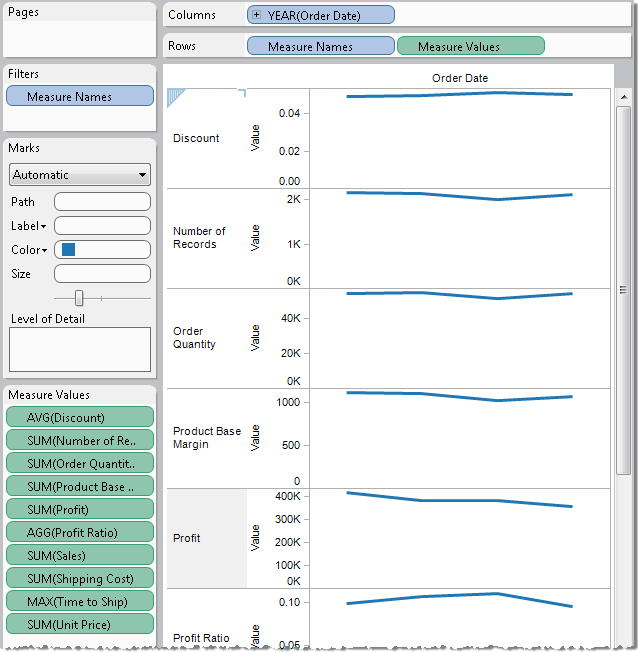Click the Order Quantity trend line
The width and height of the screenshot is (638, 652).
tap(460, 295)
